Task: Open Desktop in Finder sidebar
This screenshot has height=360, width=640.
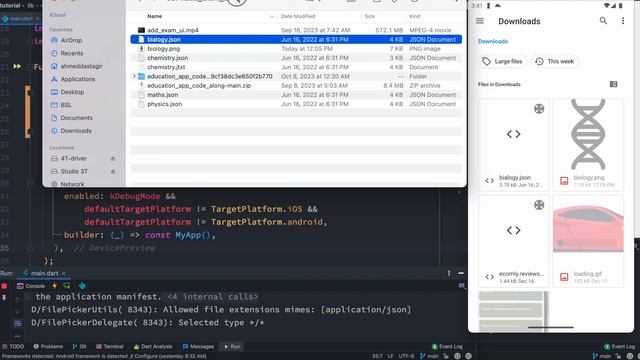Action: [x=67, y=92]
